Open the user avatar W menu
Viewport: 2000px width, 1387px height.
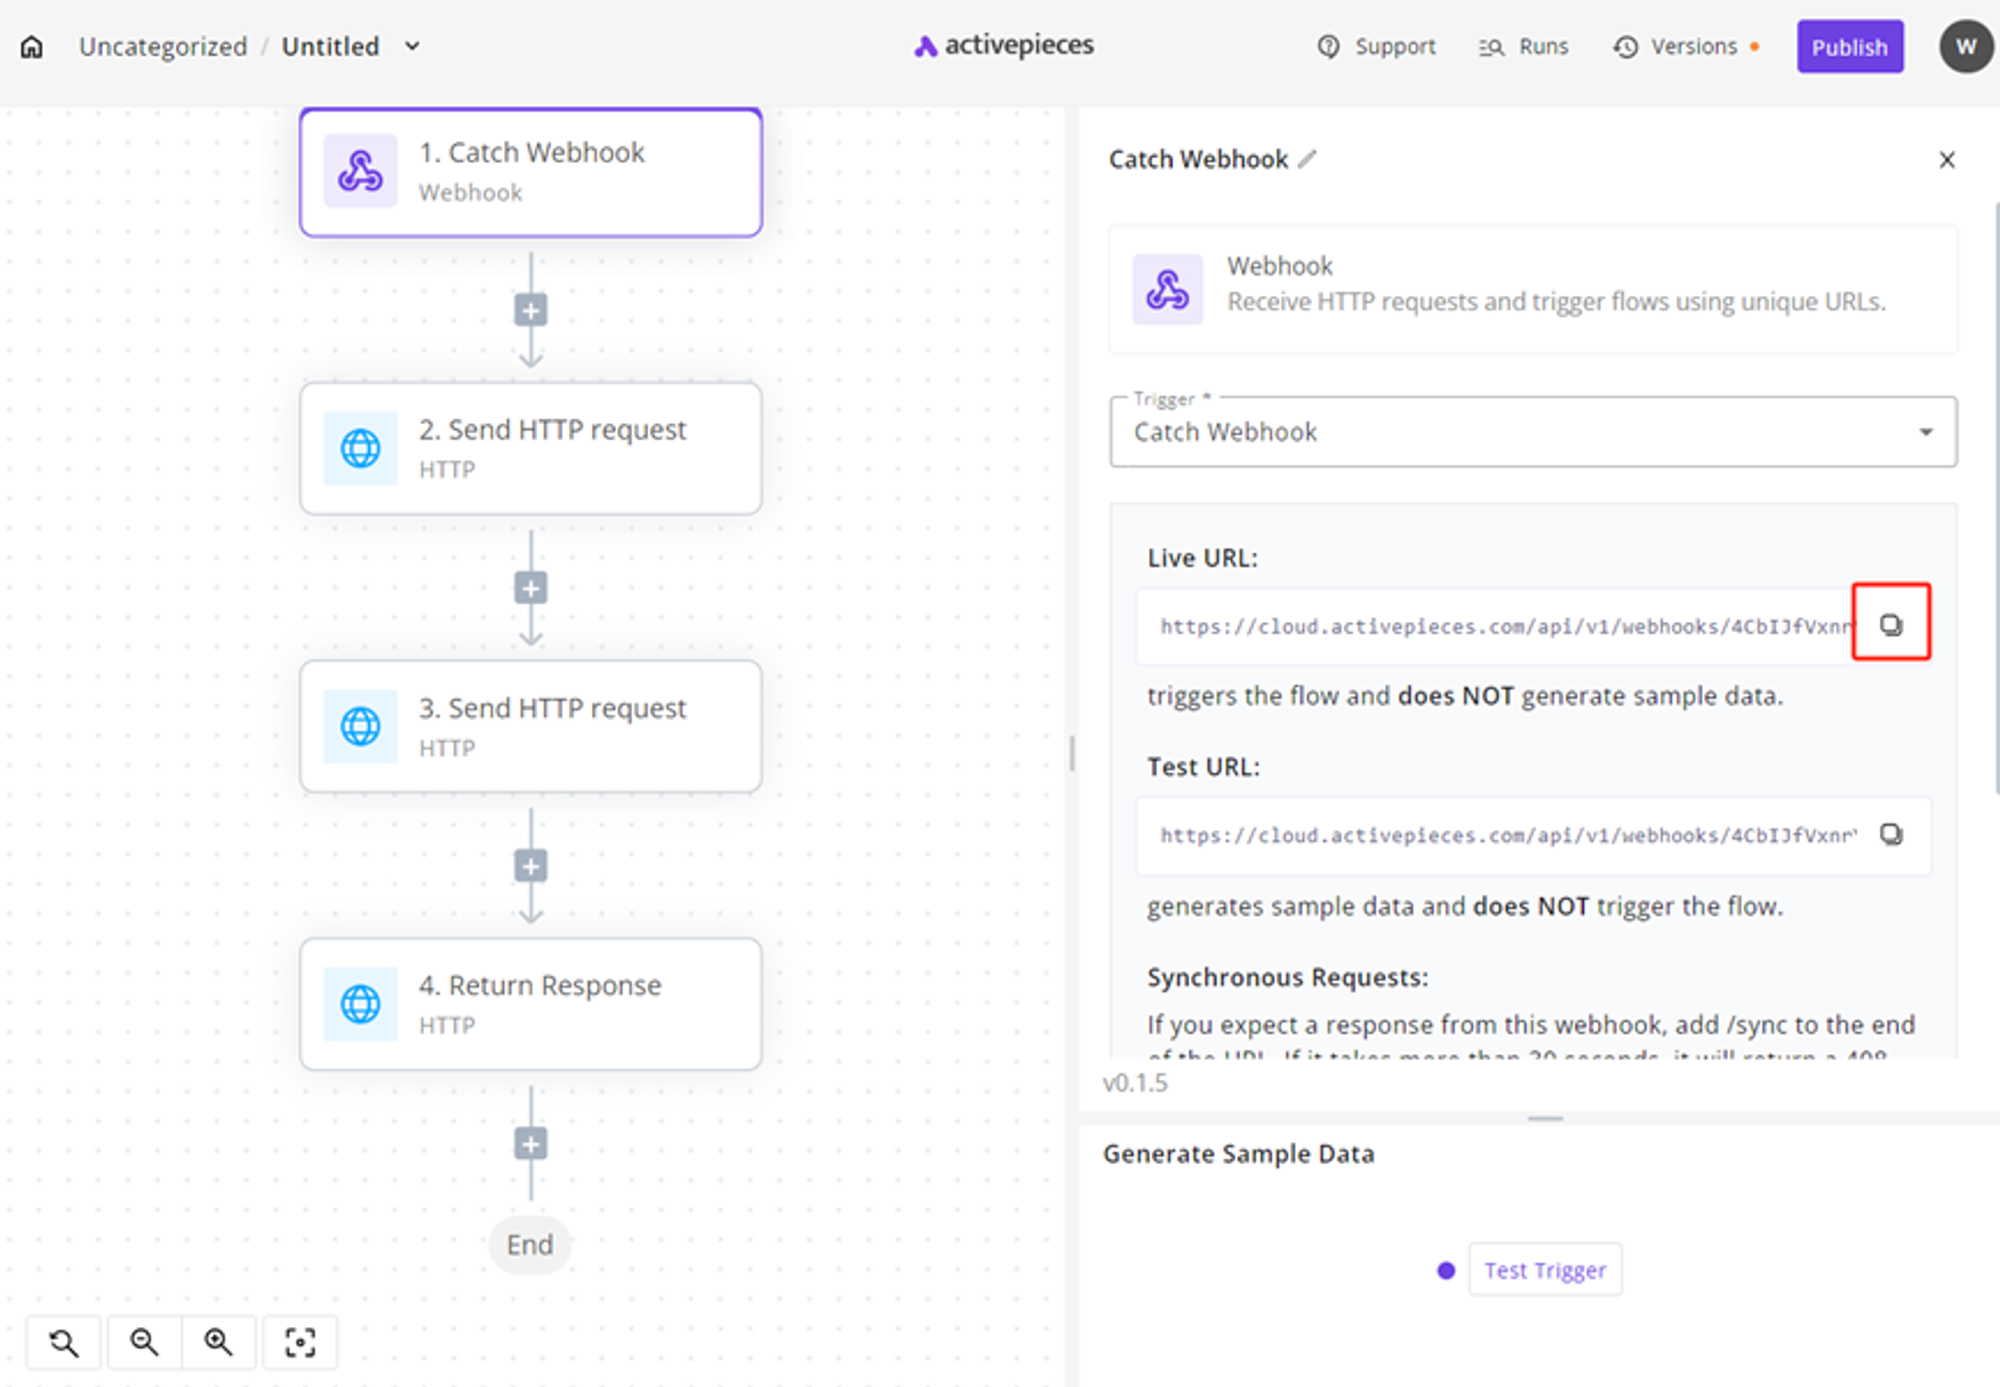click(x=1965, y=47)
